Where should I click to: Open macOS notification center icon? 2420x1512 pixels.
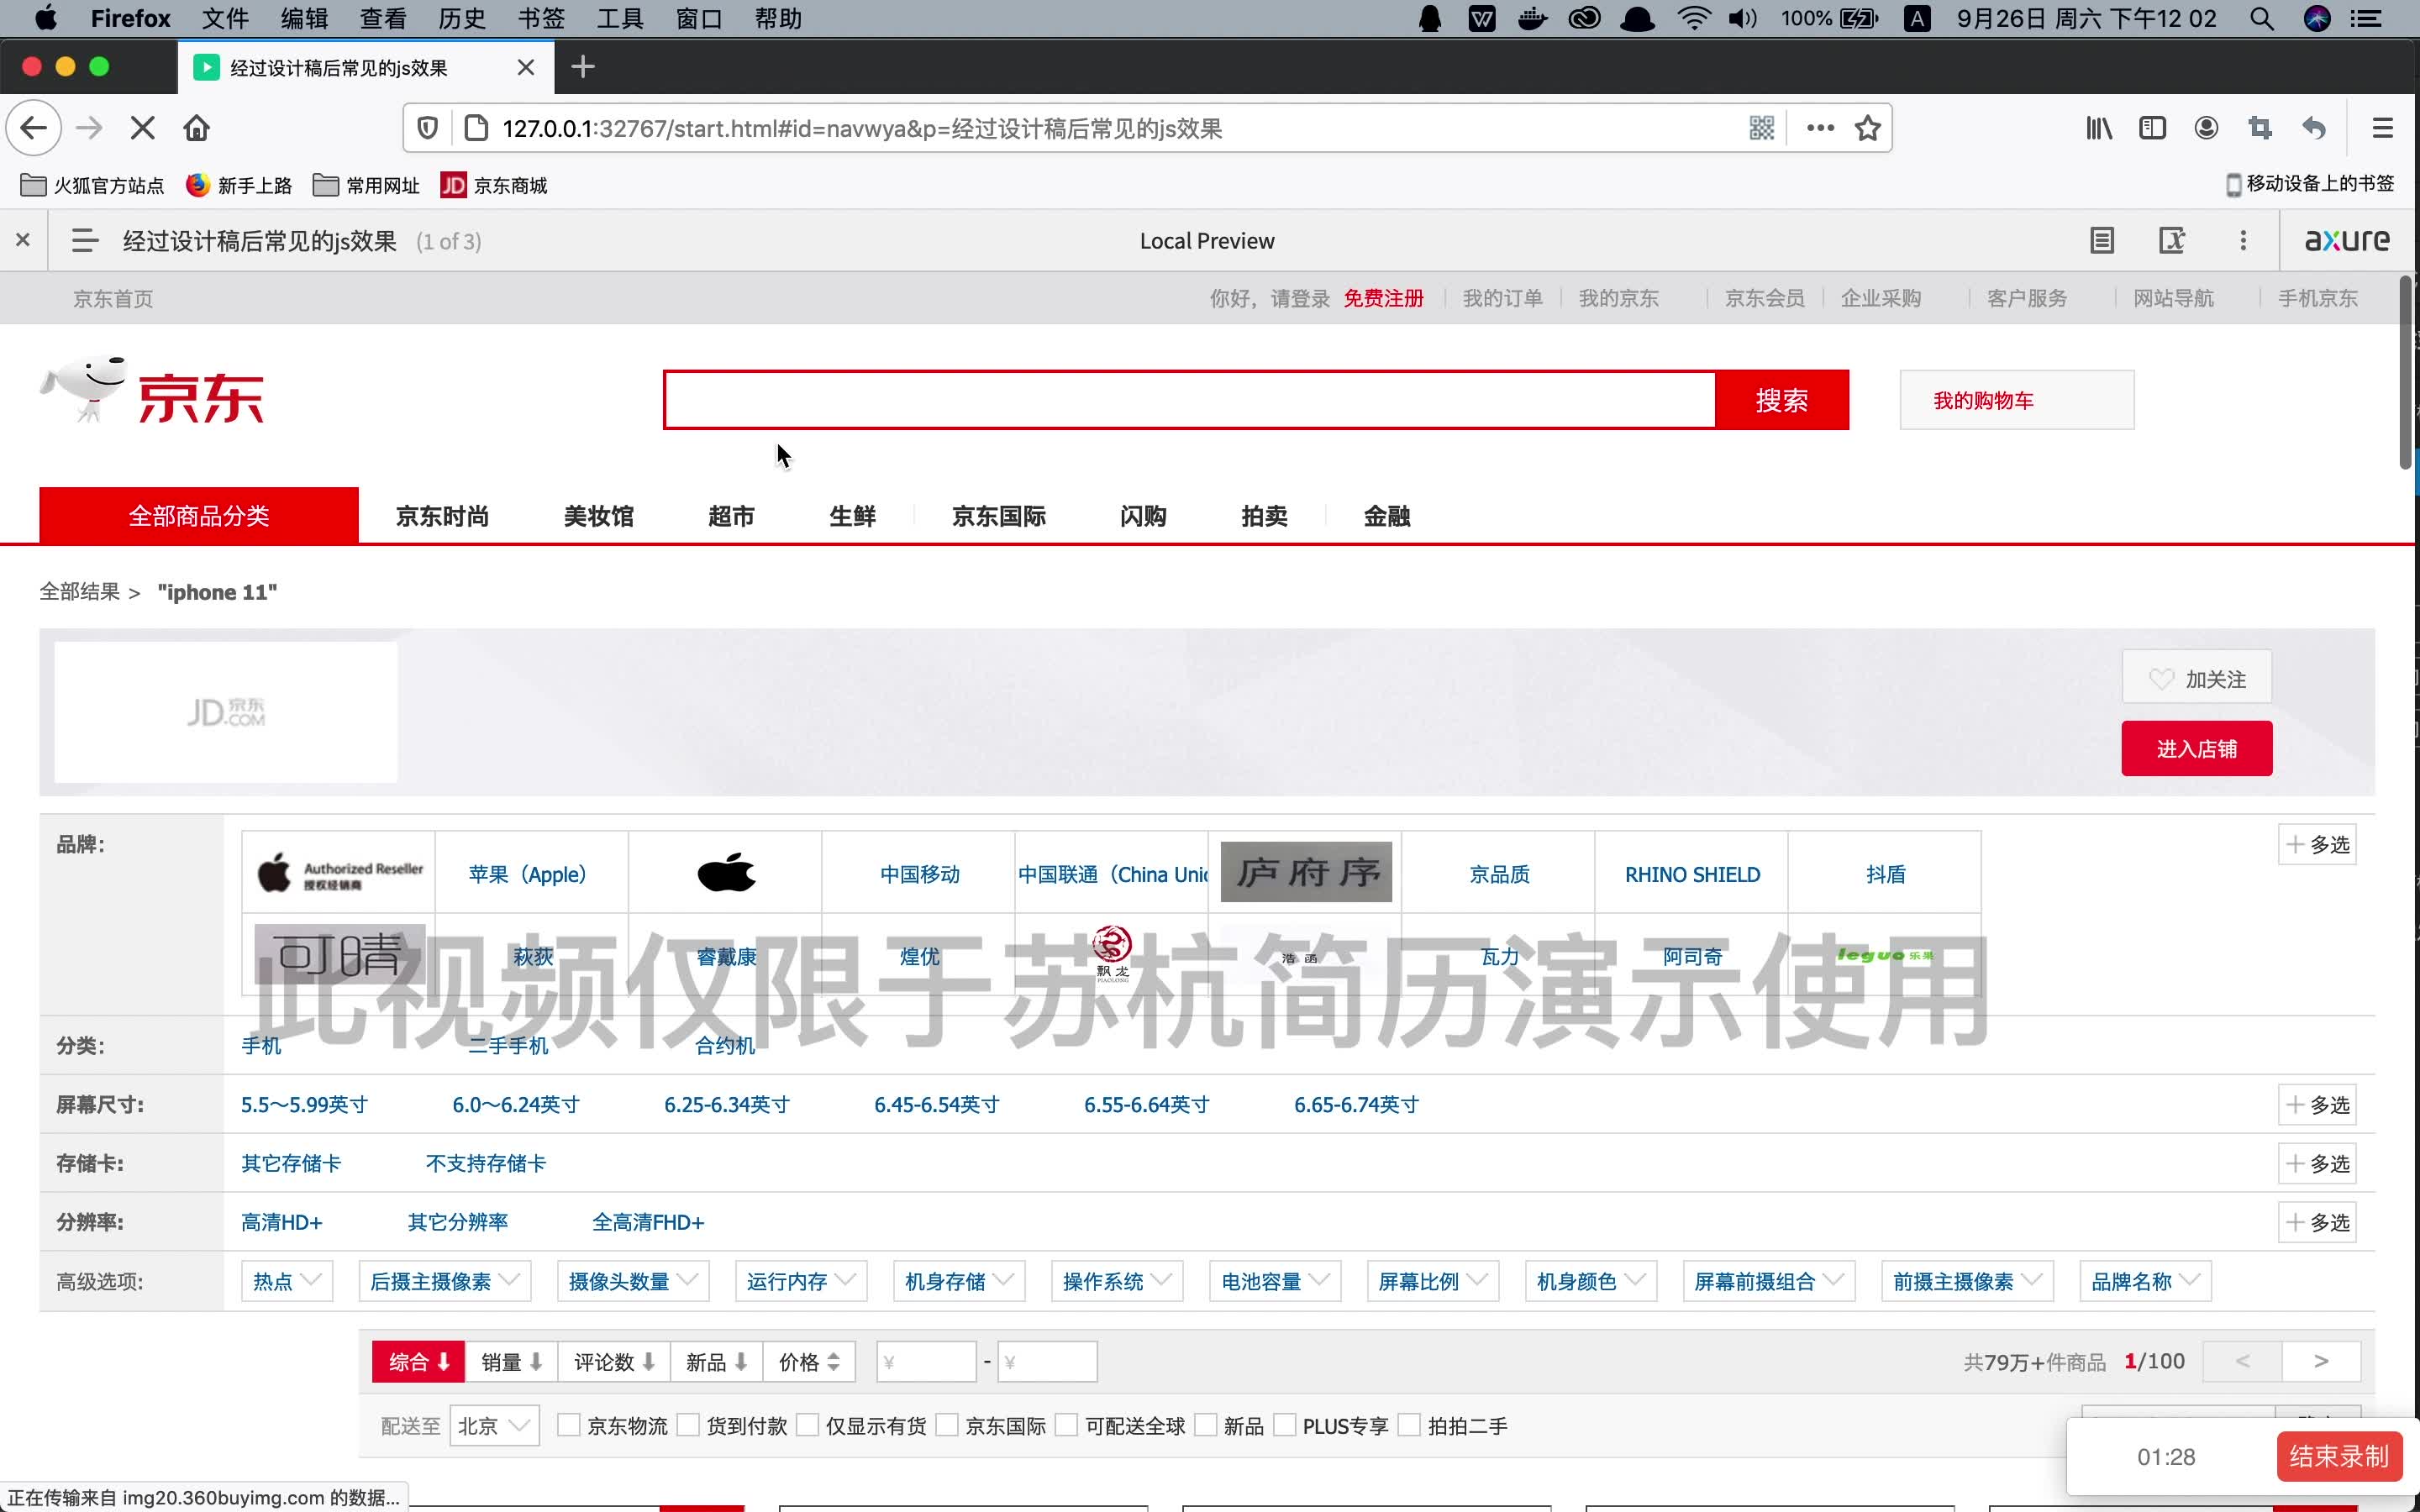[x=2366, y=18]
